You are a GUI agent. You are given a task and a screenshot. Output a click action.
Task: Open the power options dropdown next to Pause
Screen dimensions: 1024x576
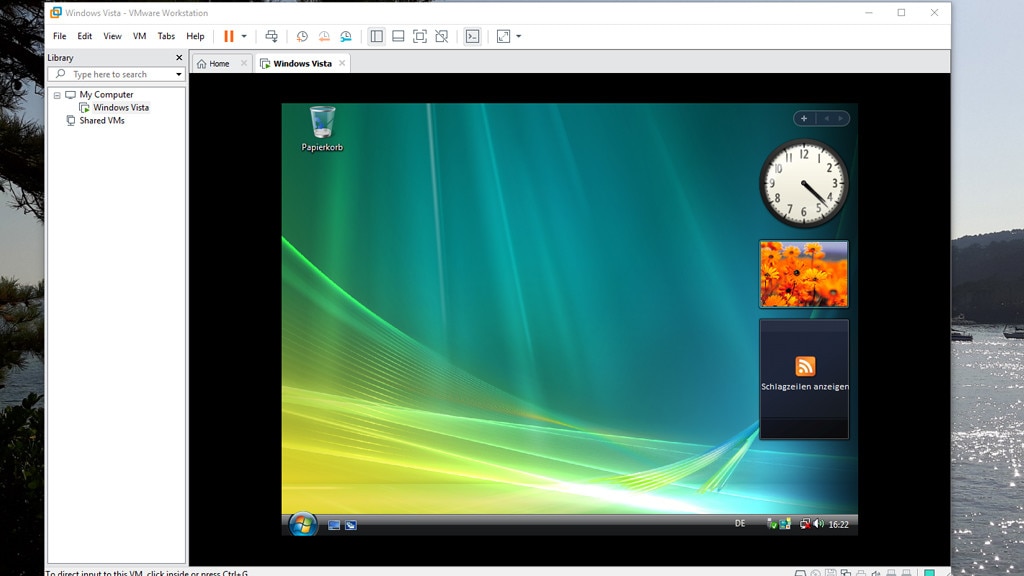coord(244,37)
